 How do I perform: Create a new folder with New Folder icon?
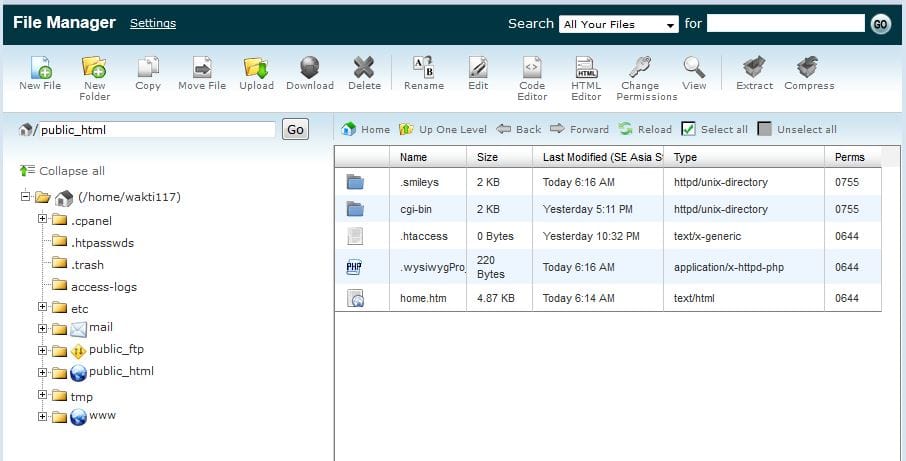94,67
